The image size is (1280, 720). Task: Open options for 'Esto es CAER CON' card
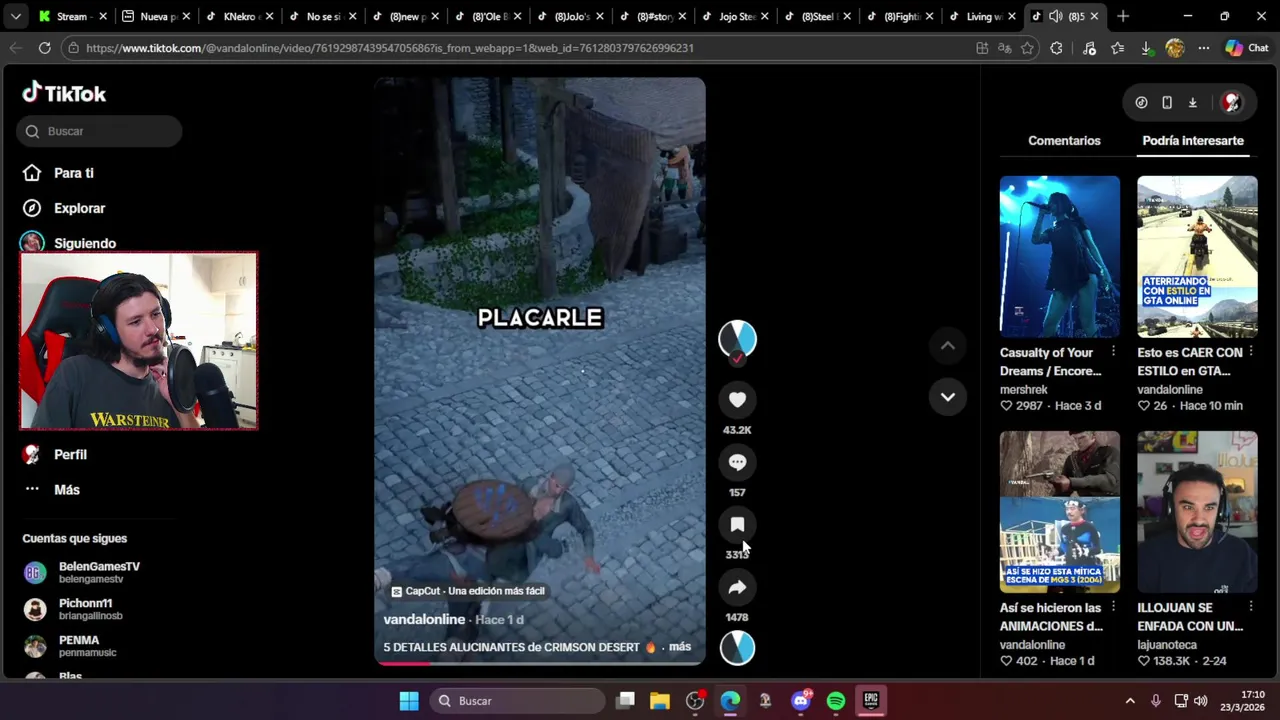1250,352
